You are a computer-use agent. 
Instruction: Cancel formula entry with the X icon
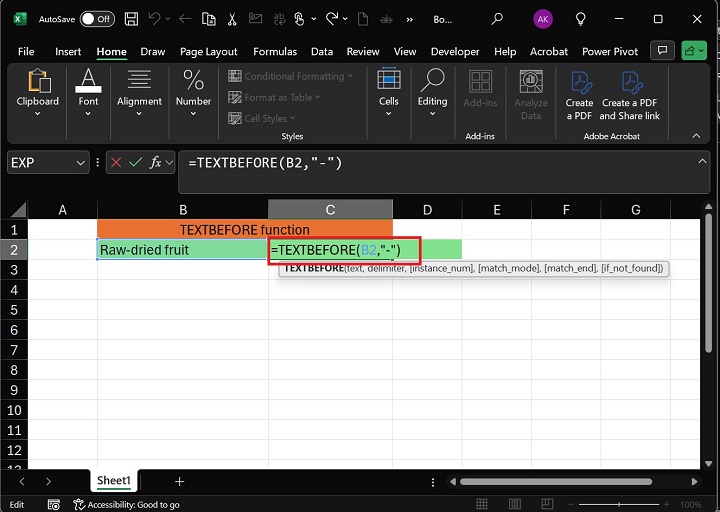117,162
